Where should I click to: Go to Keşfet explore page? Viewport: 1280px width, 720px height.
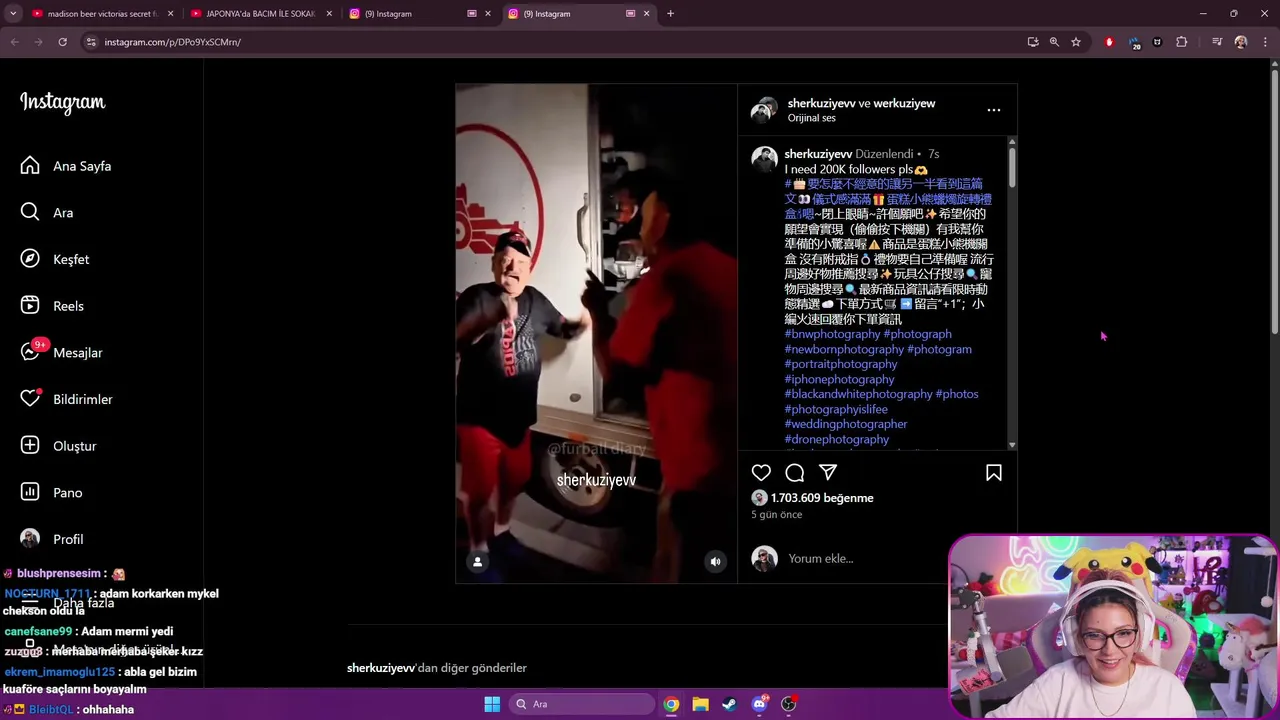click(55, 259)
